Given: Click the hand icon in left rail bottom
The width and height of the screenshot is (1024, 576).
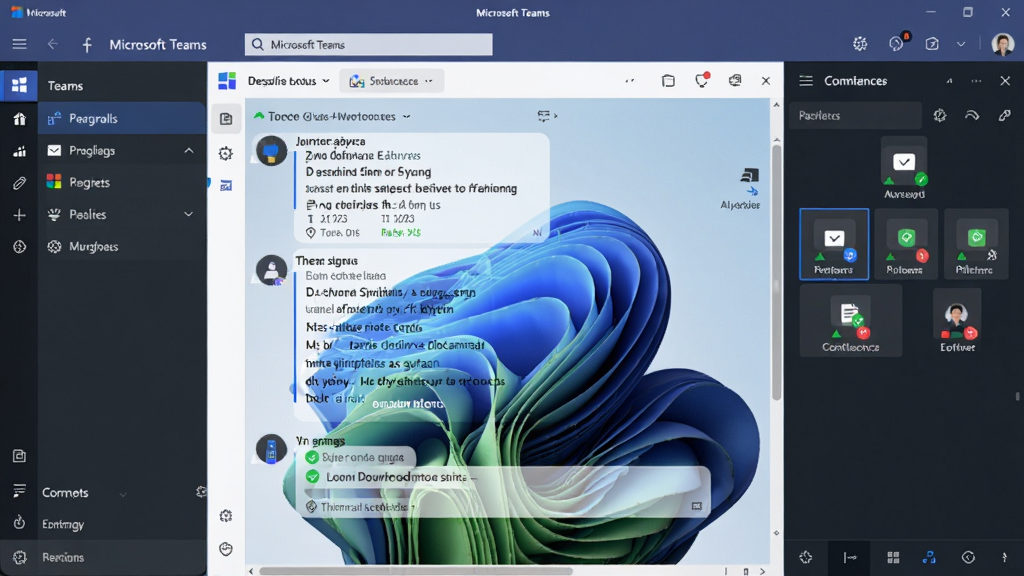Looking at the screenshot, I should [19, 522].
